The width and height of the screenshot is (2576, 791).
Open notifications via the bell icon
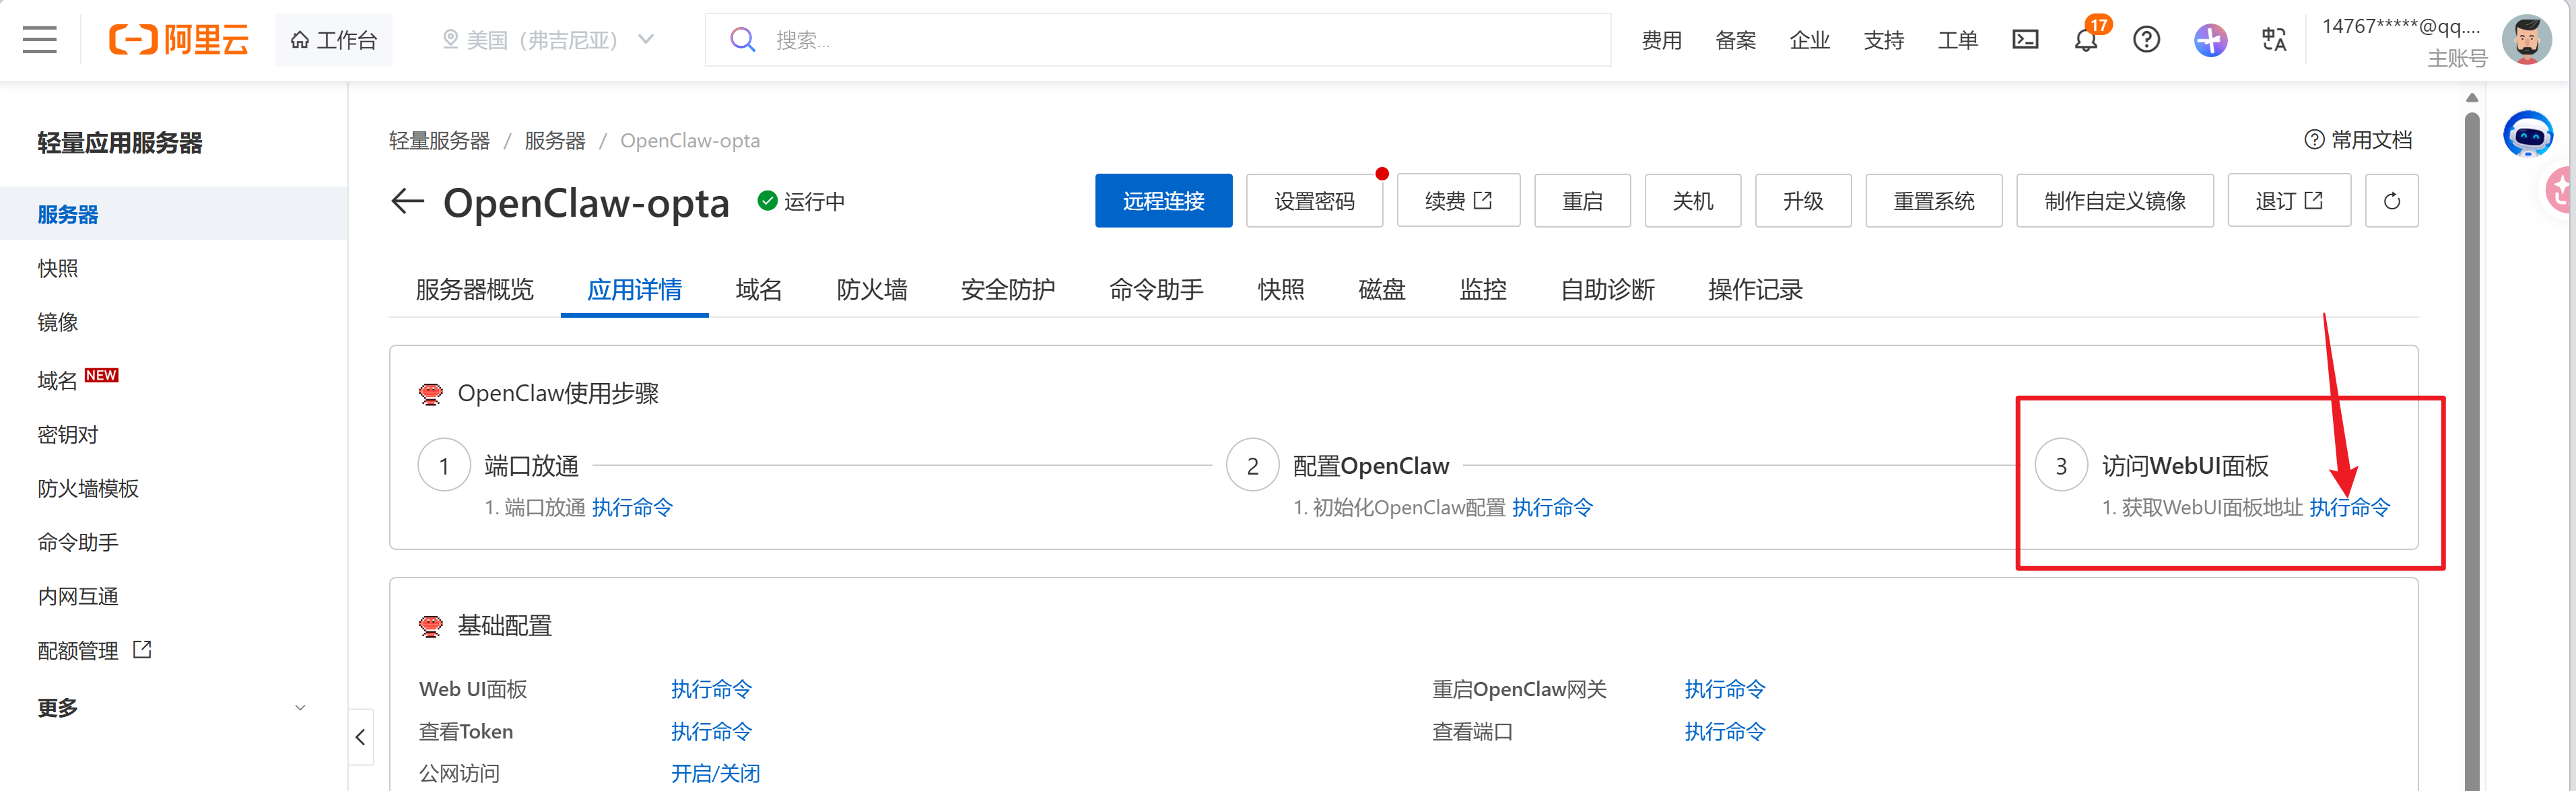tap(2086, 40)
